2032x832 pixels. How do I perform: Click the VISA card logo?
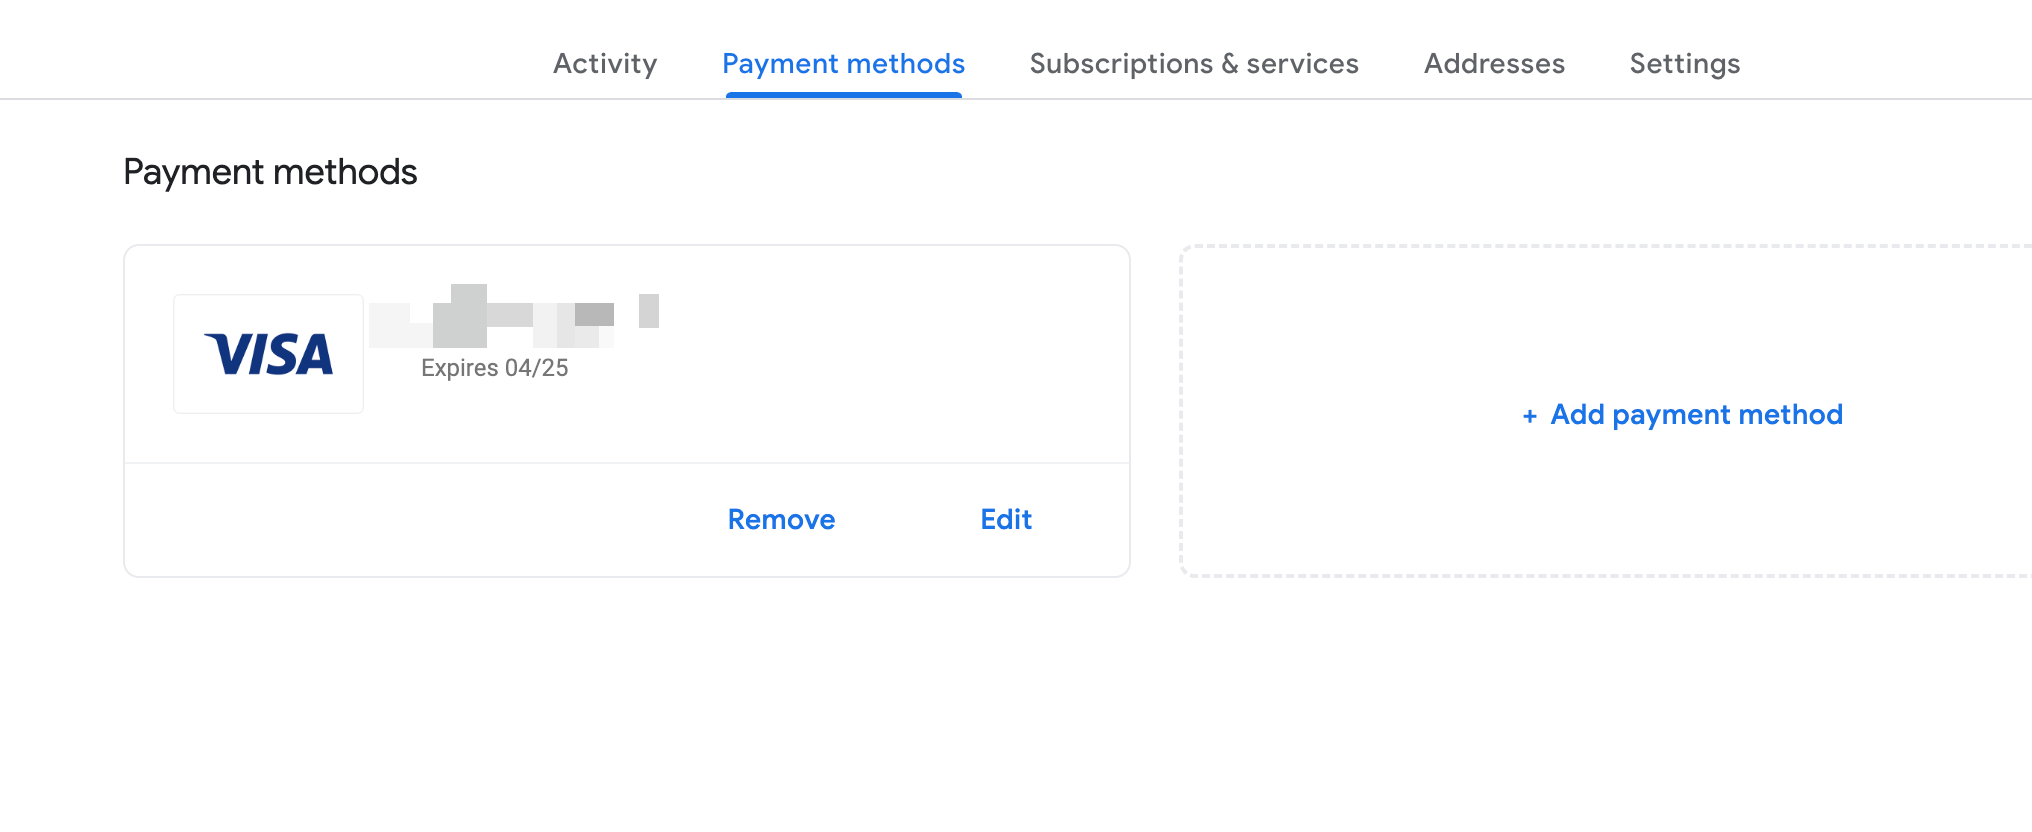point(268,354)
